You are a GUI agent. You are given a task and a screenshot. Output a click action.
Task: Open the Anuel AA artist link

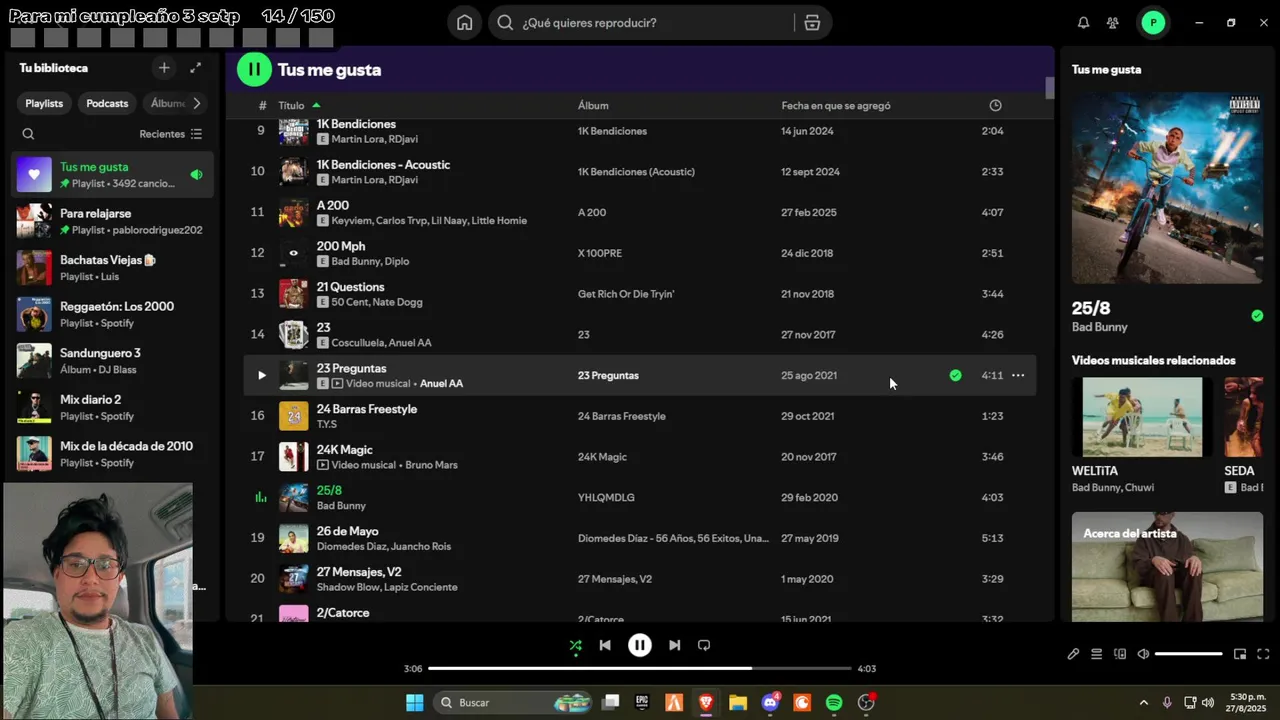(x=441, y=383)
